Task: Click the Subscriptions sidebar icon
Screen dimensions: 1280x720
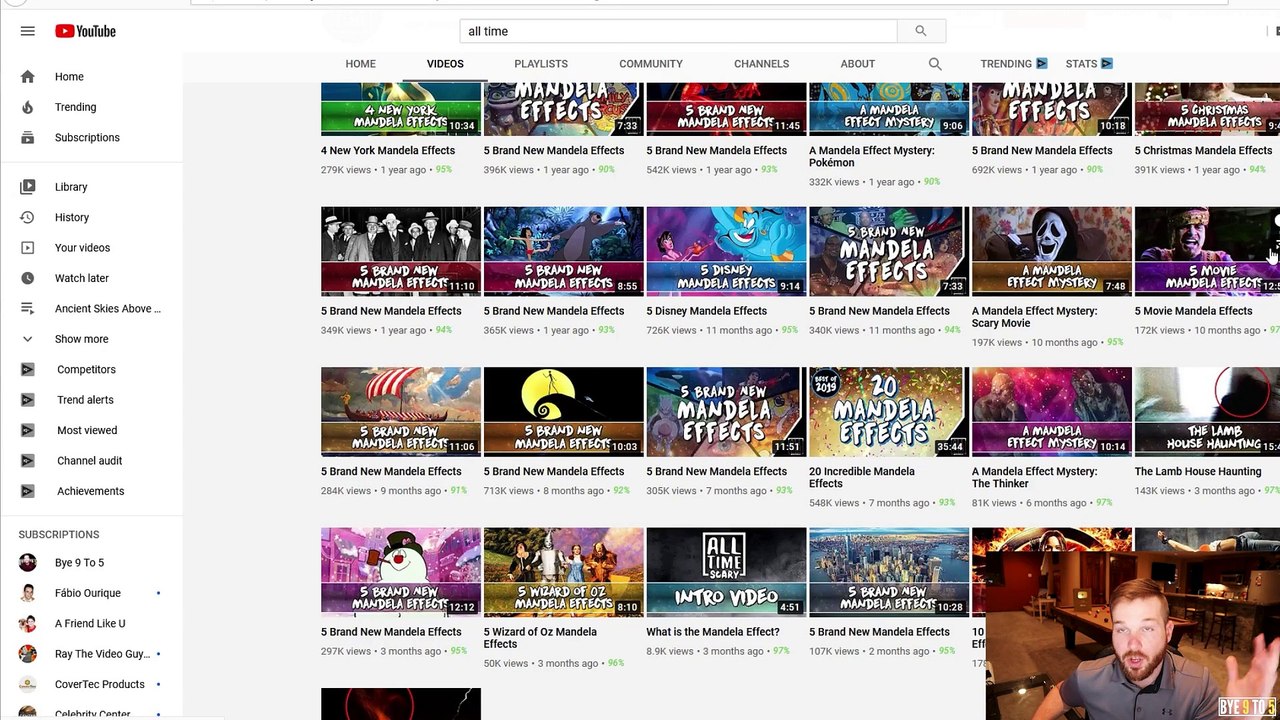Action: click(x=27, y=137)
